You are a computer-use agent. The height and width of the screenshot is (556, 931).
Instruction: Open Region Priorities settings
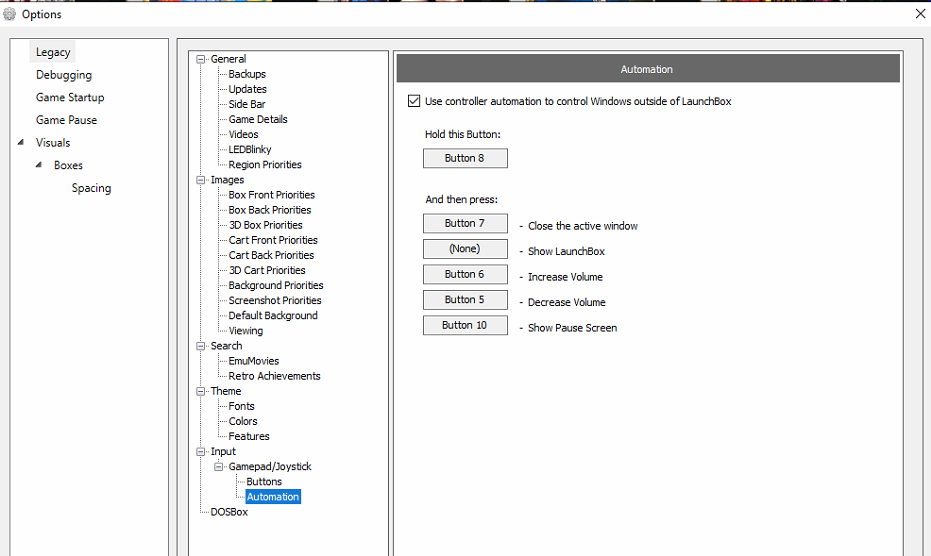coord(265,165)
